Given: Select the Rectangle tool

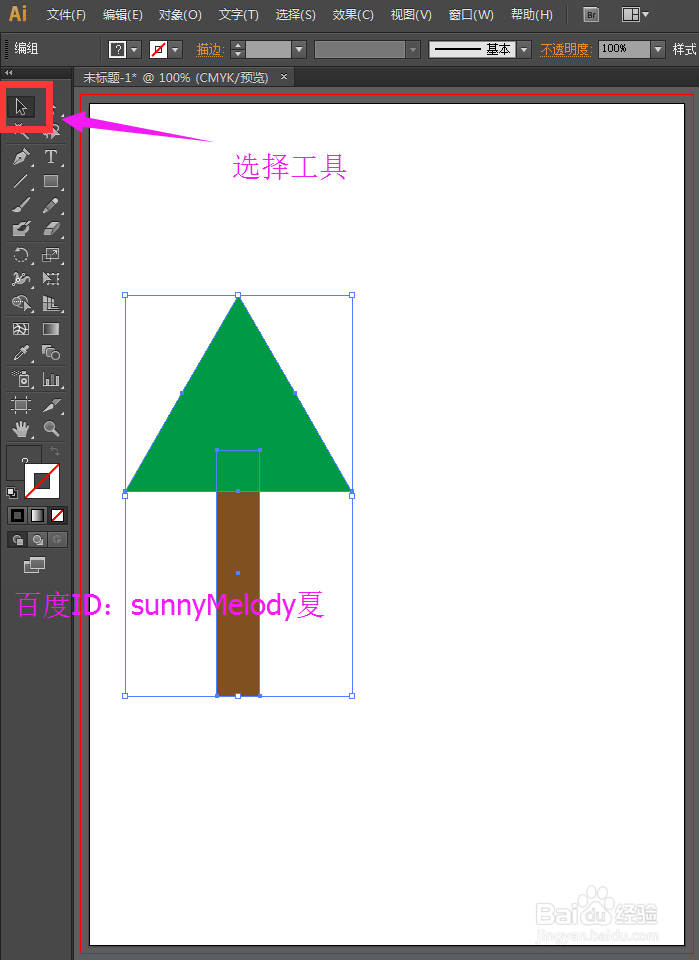Looking at the screenshot, I should pos(51,181).
